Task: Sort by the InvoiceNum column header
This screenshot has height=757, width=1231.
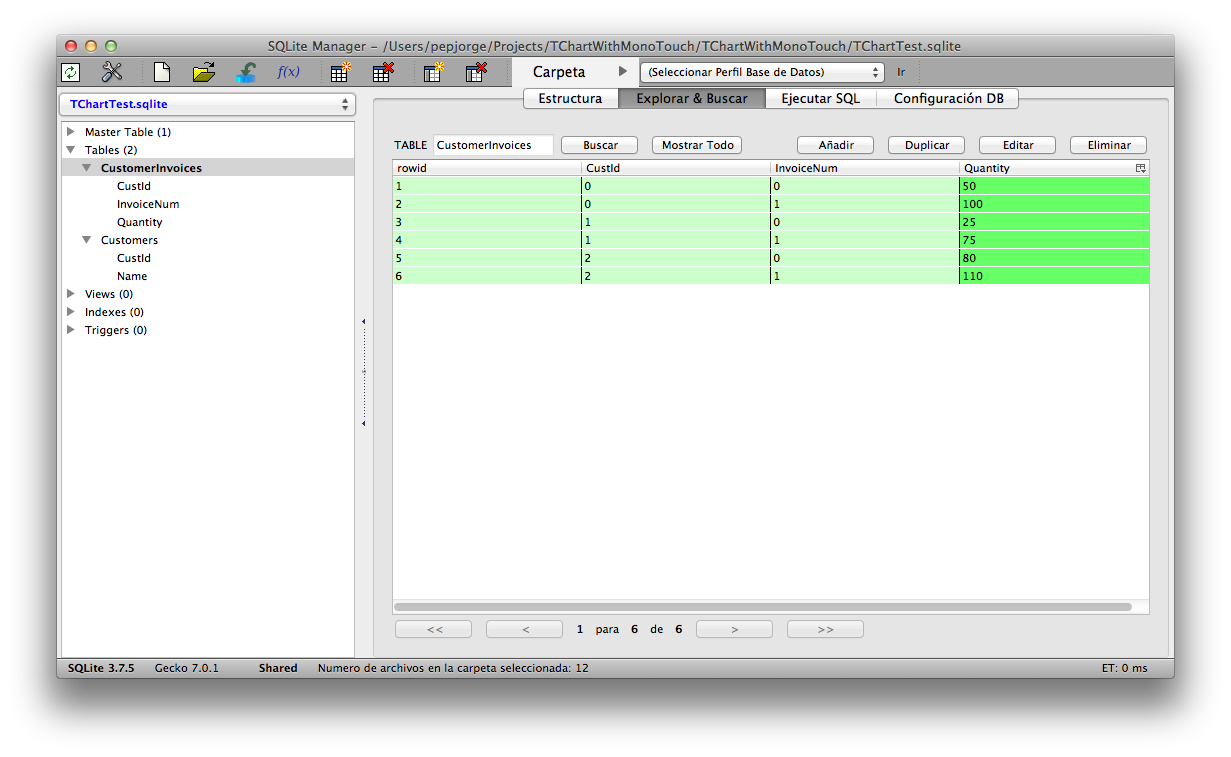Action: [865, 168]
